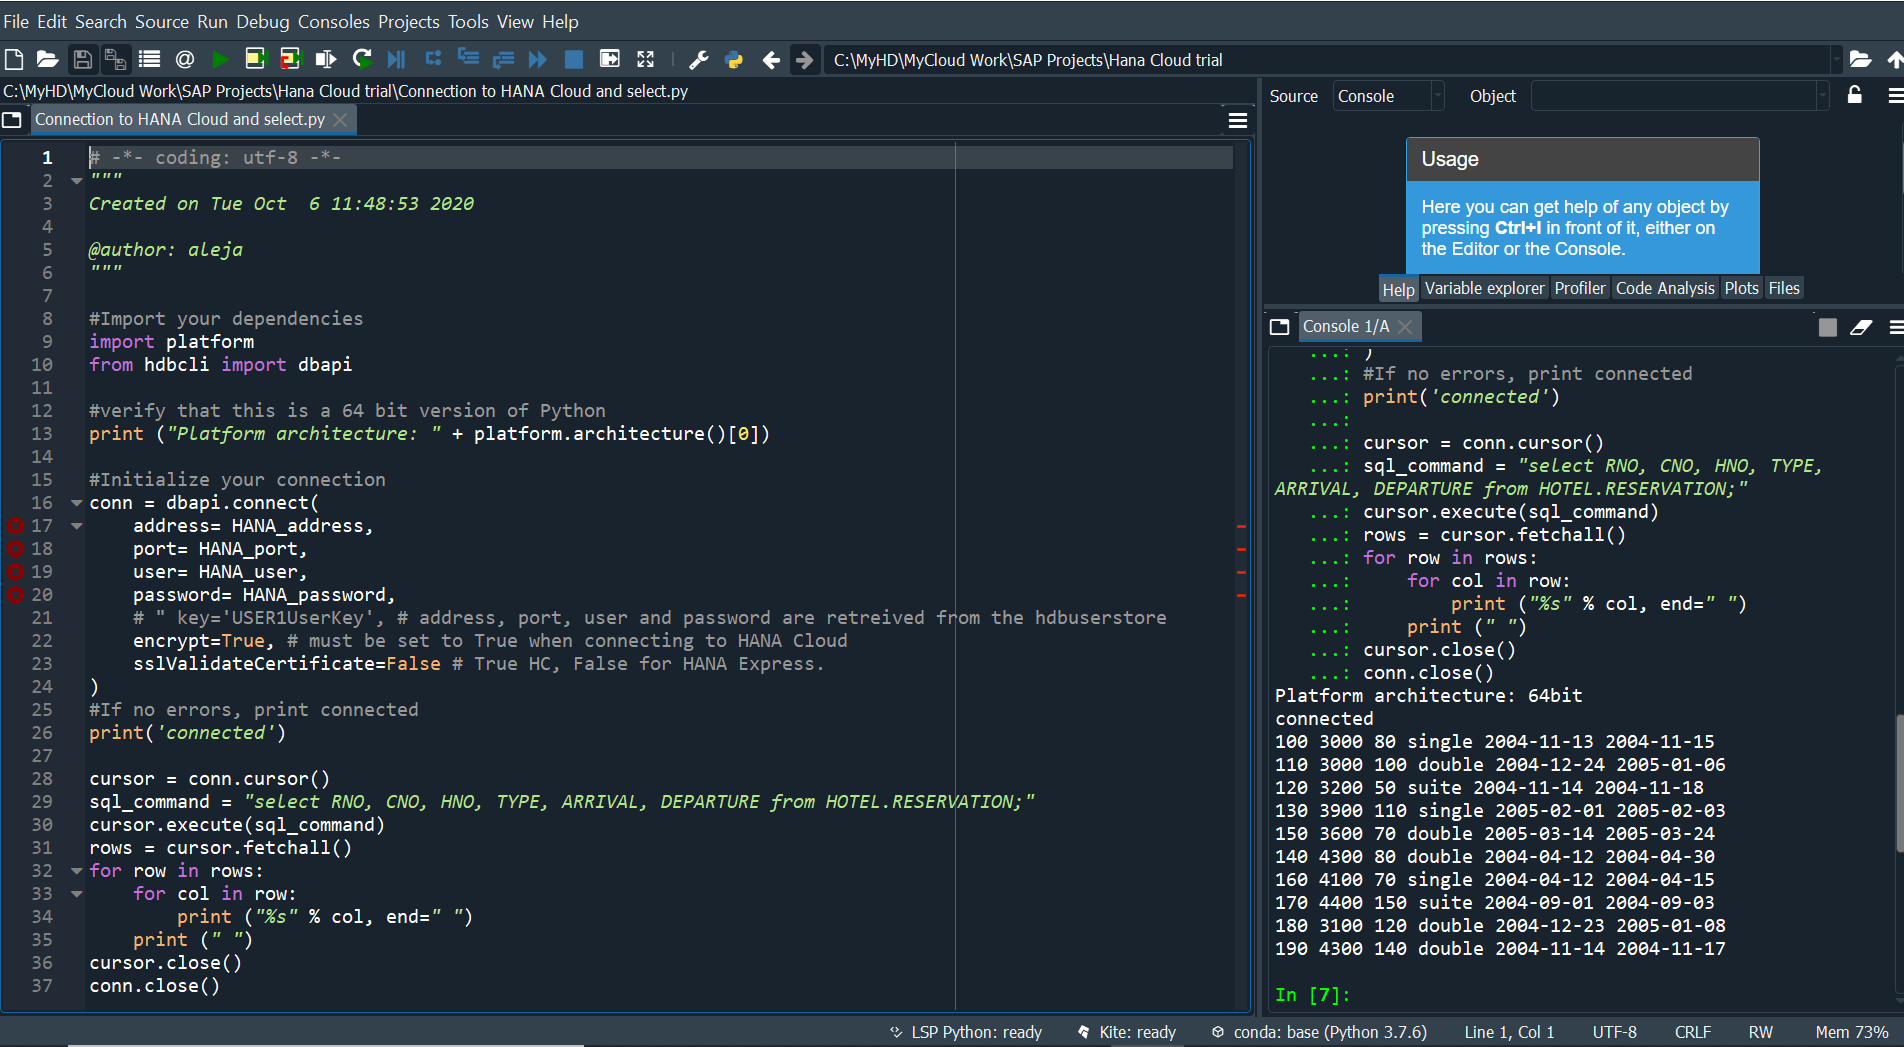This screenshot has height=1047, width=1904.
Task: Toggle the breakpoint on line 19
Action: (x=15, y=572)
